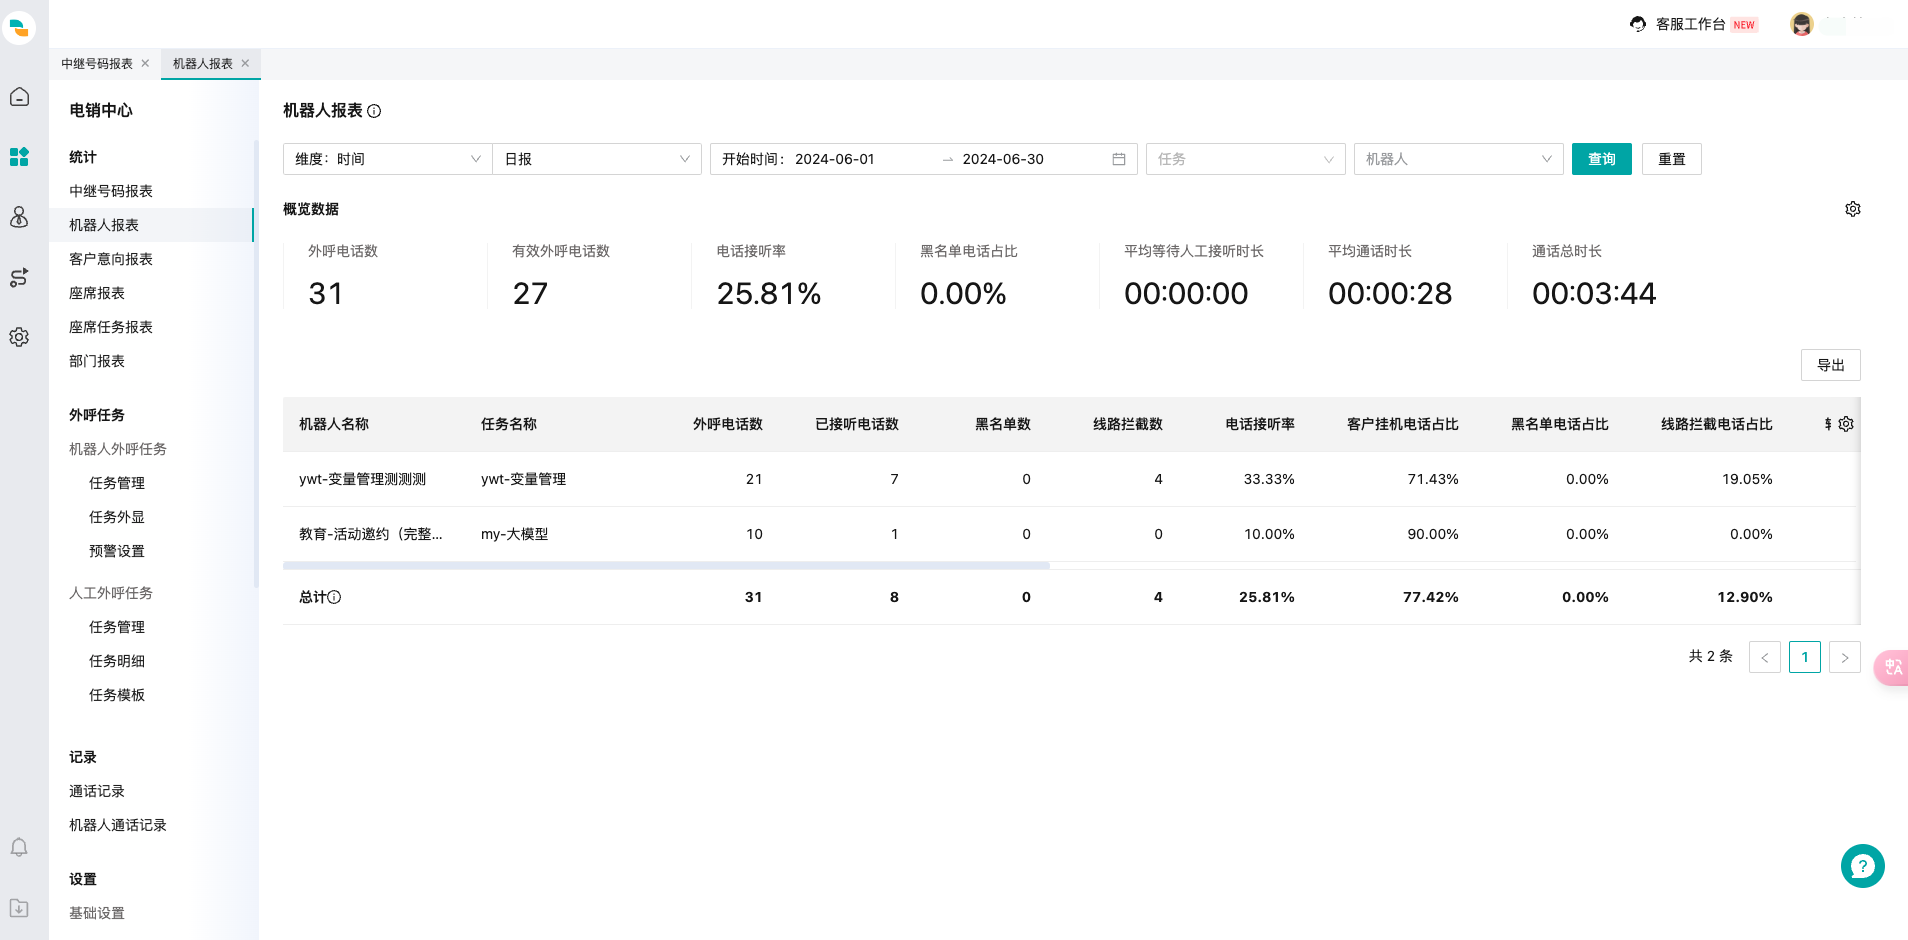This screenshot has width=1908, height=940.
Task: Open the download inbox icon at bottom
Action: [19, 908]
